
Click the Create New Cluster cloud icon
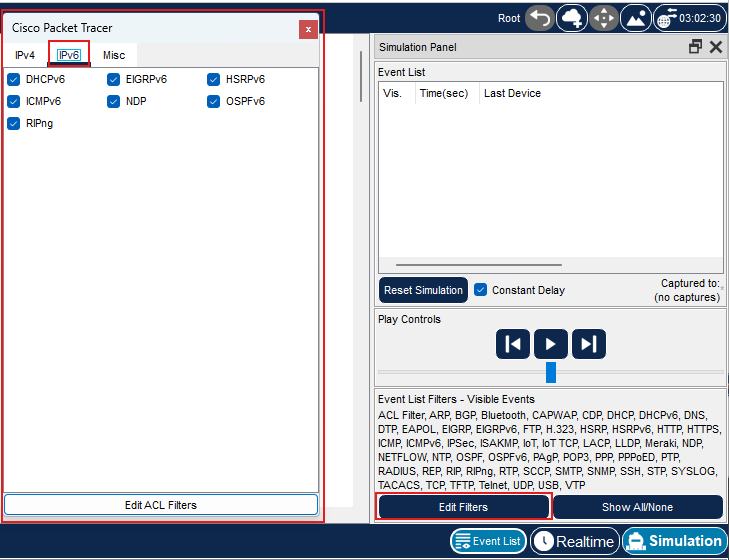pyautogui.click(x=571, y=19)
